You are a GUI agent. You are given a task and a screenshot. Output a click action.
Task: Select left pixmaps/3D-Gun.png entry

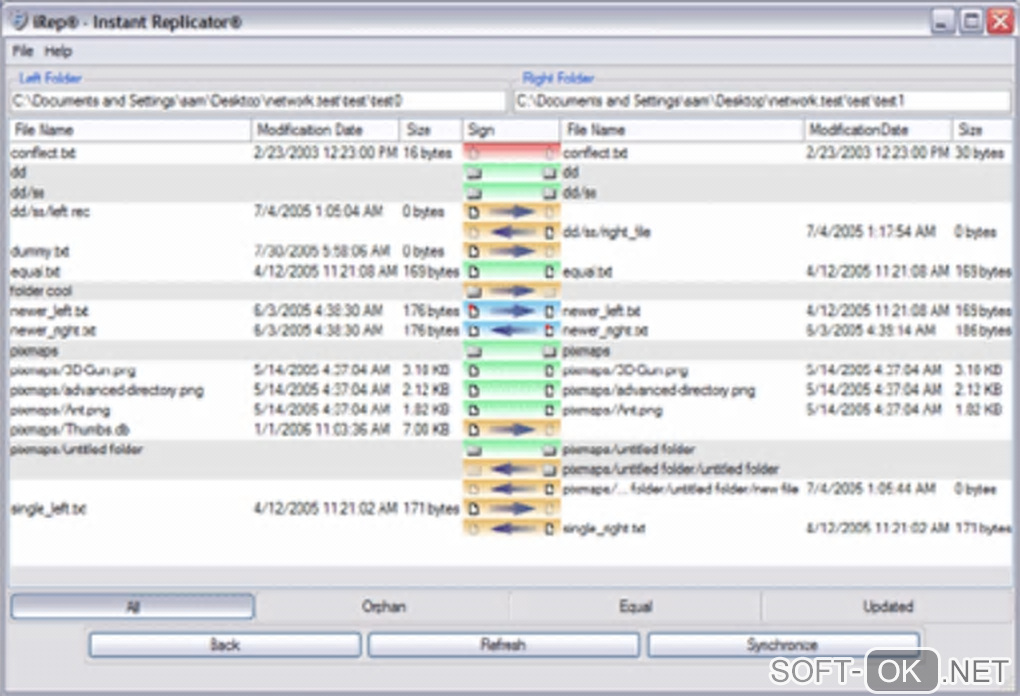(73, 371)
